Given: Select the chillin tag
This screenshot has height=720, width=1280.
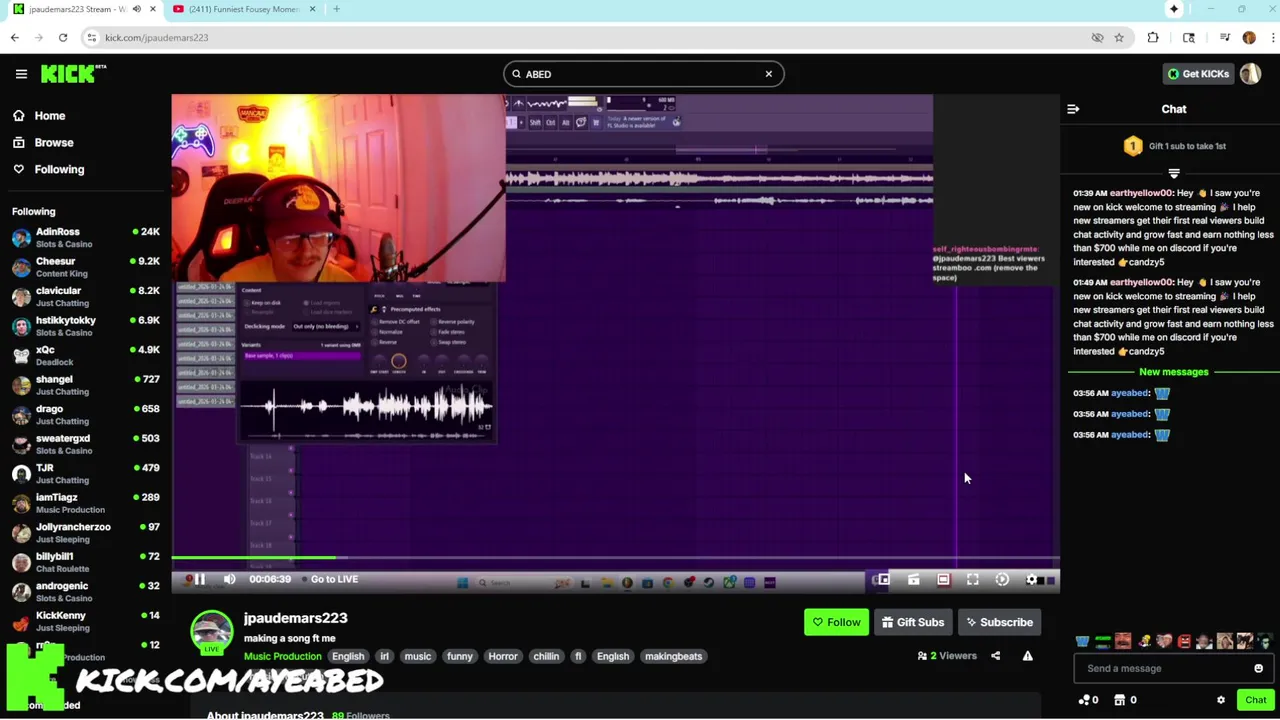Looking at the screenshot, I should (546, 656).
